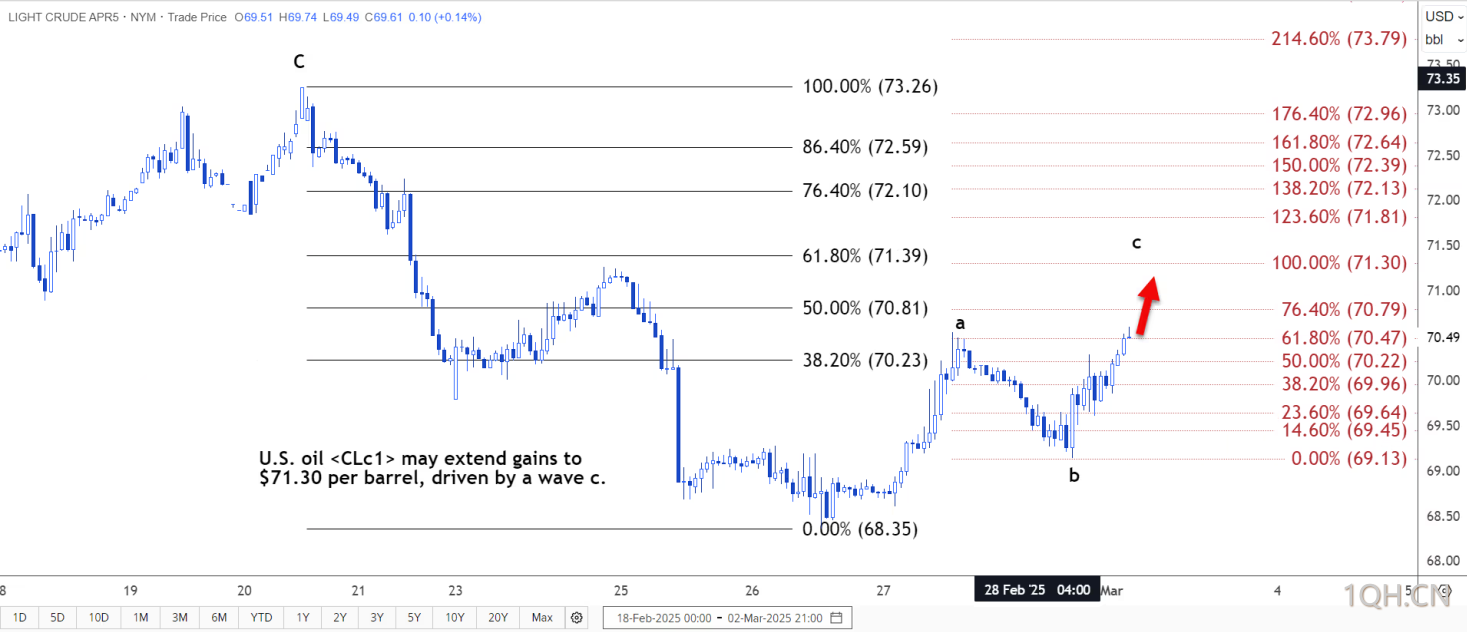This screenshot has height=632, width=1467.
Task: Select the YTD range
Action: pos(262,618)
